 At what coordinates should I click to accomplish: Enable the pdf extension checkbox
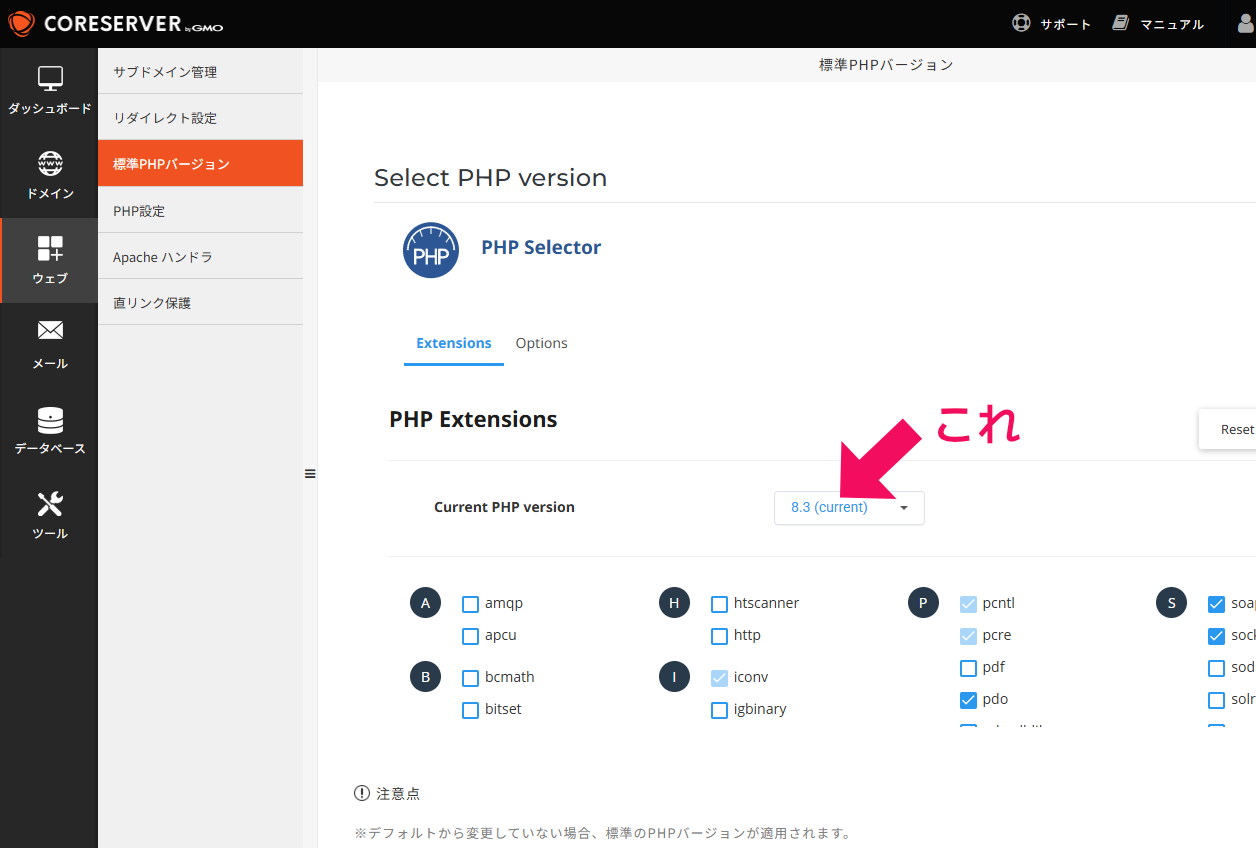[968, 668]
